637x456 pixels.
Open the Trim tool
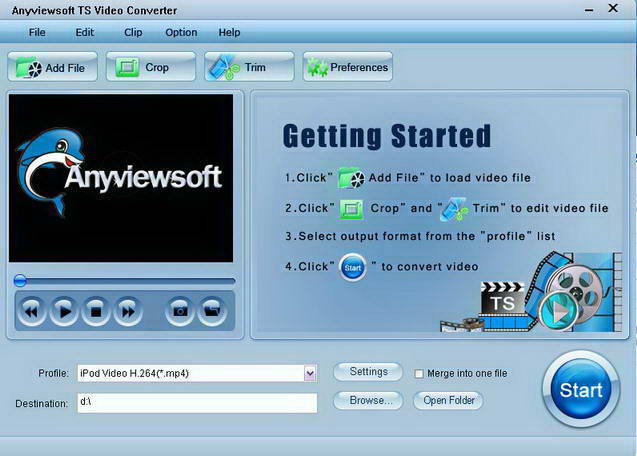click(249, 67)
